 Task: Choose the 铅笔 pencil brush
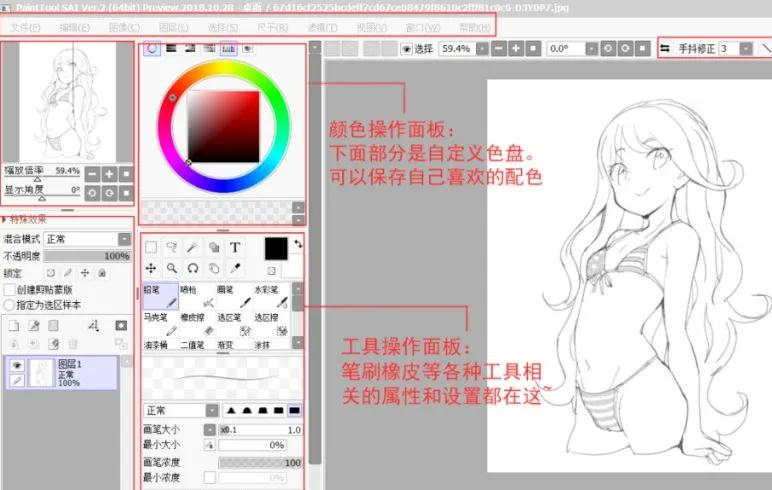(x=161, y=296)
